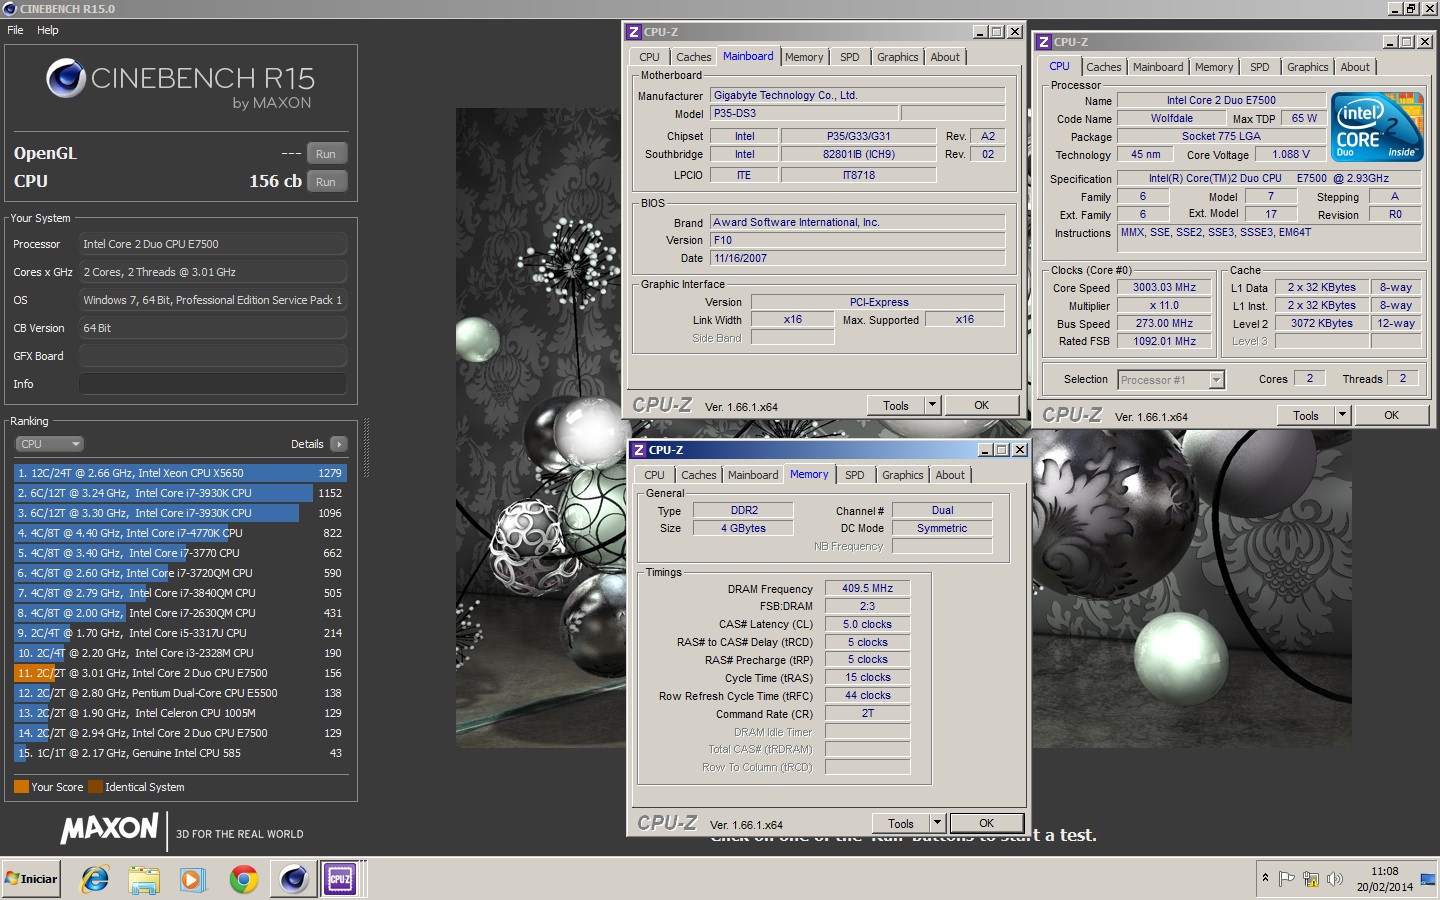Image resolution: width=1440 pixels, height=900 pixels.
Task: Click the Identical System brown swatch
Action: pyautogui.click(x=95, y=787)
